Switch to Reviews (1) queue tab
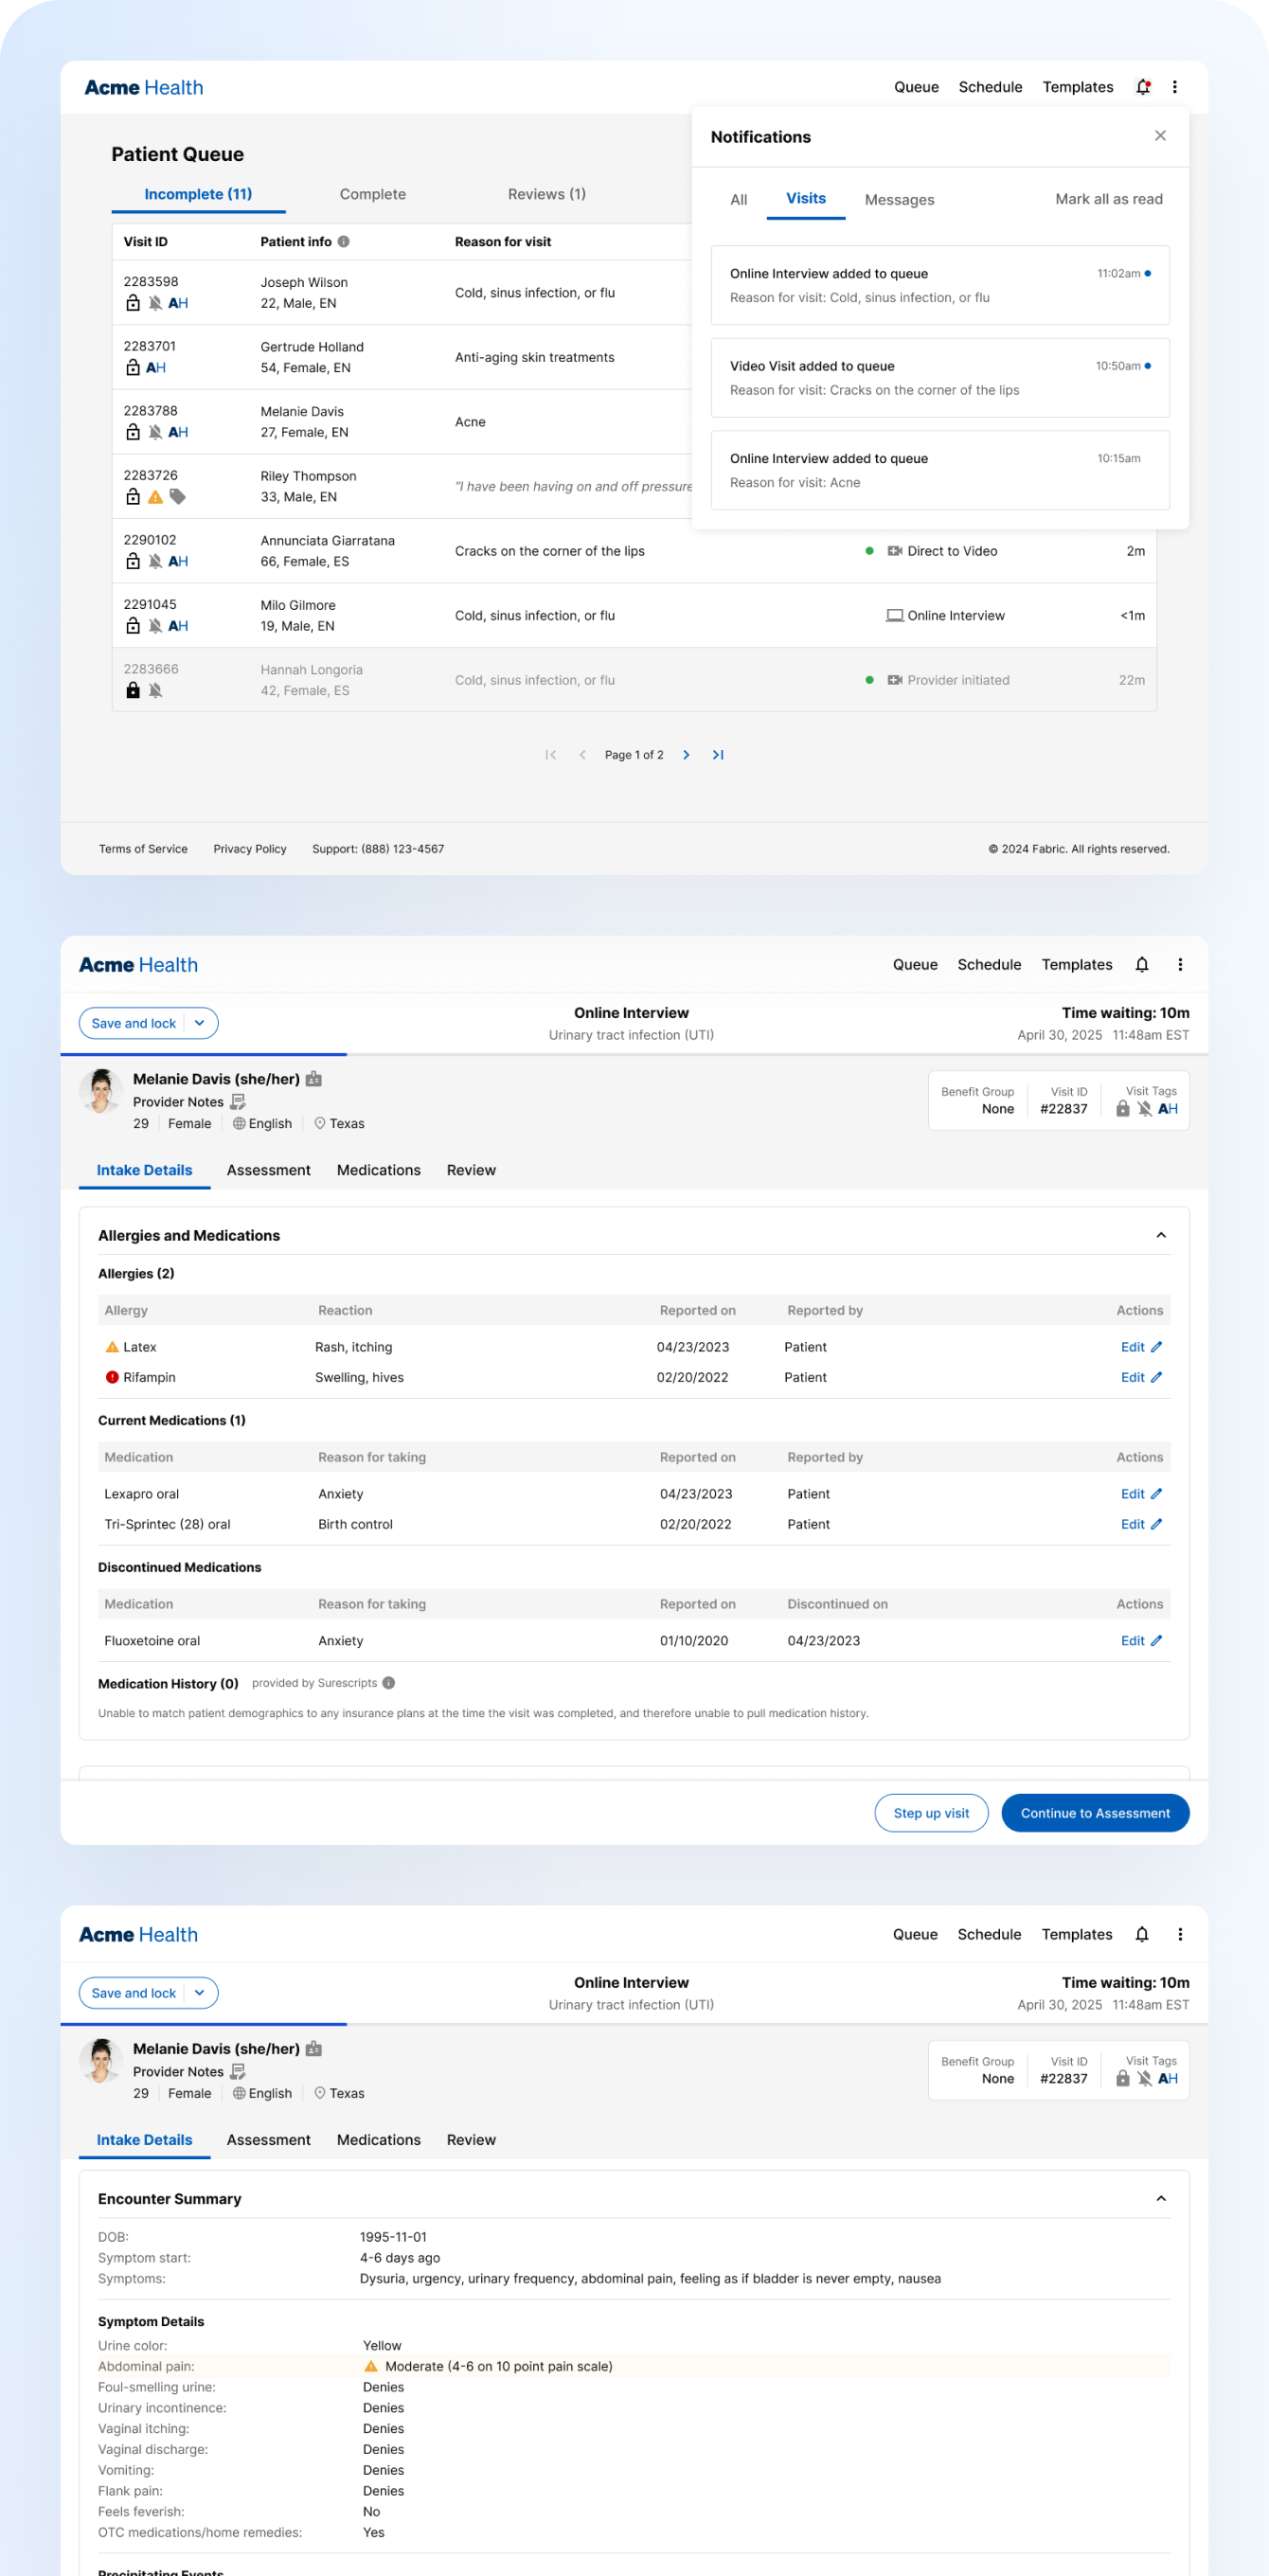 tap(547, 194)
